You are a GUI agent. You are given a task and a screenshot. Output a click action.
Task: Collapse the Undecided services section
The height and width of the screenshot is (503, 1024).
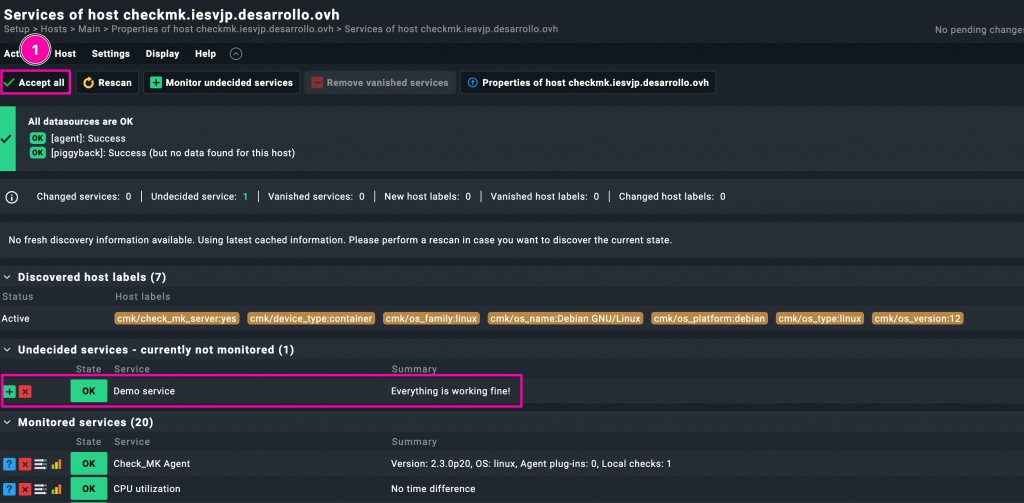(x=8, y=350)
